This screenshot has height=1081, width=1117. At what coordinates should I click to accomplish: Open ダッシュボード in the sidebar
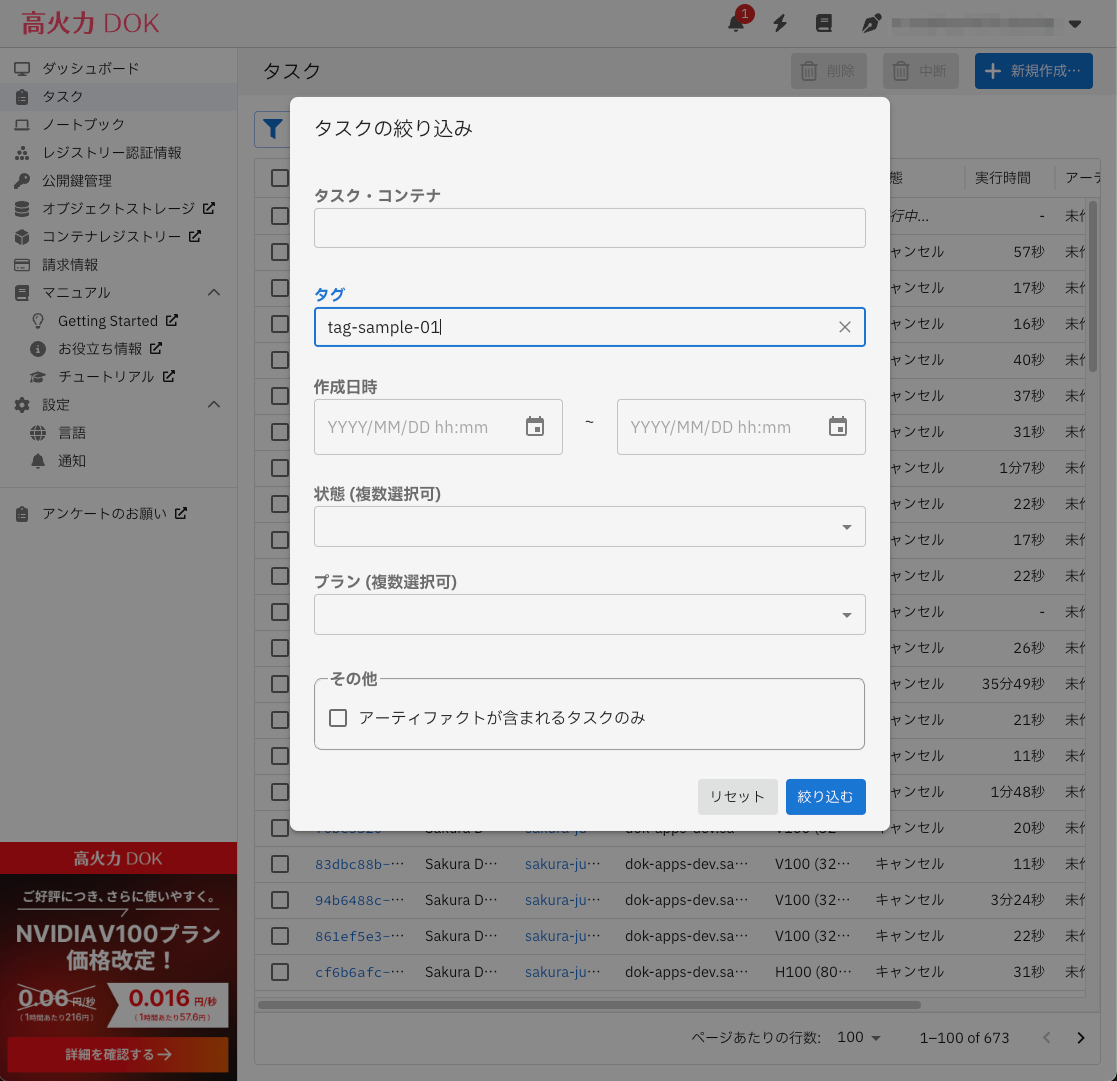[118, 68]
